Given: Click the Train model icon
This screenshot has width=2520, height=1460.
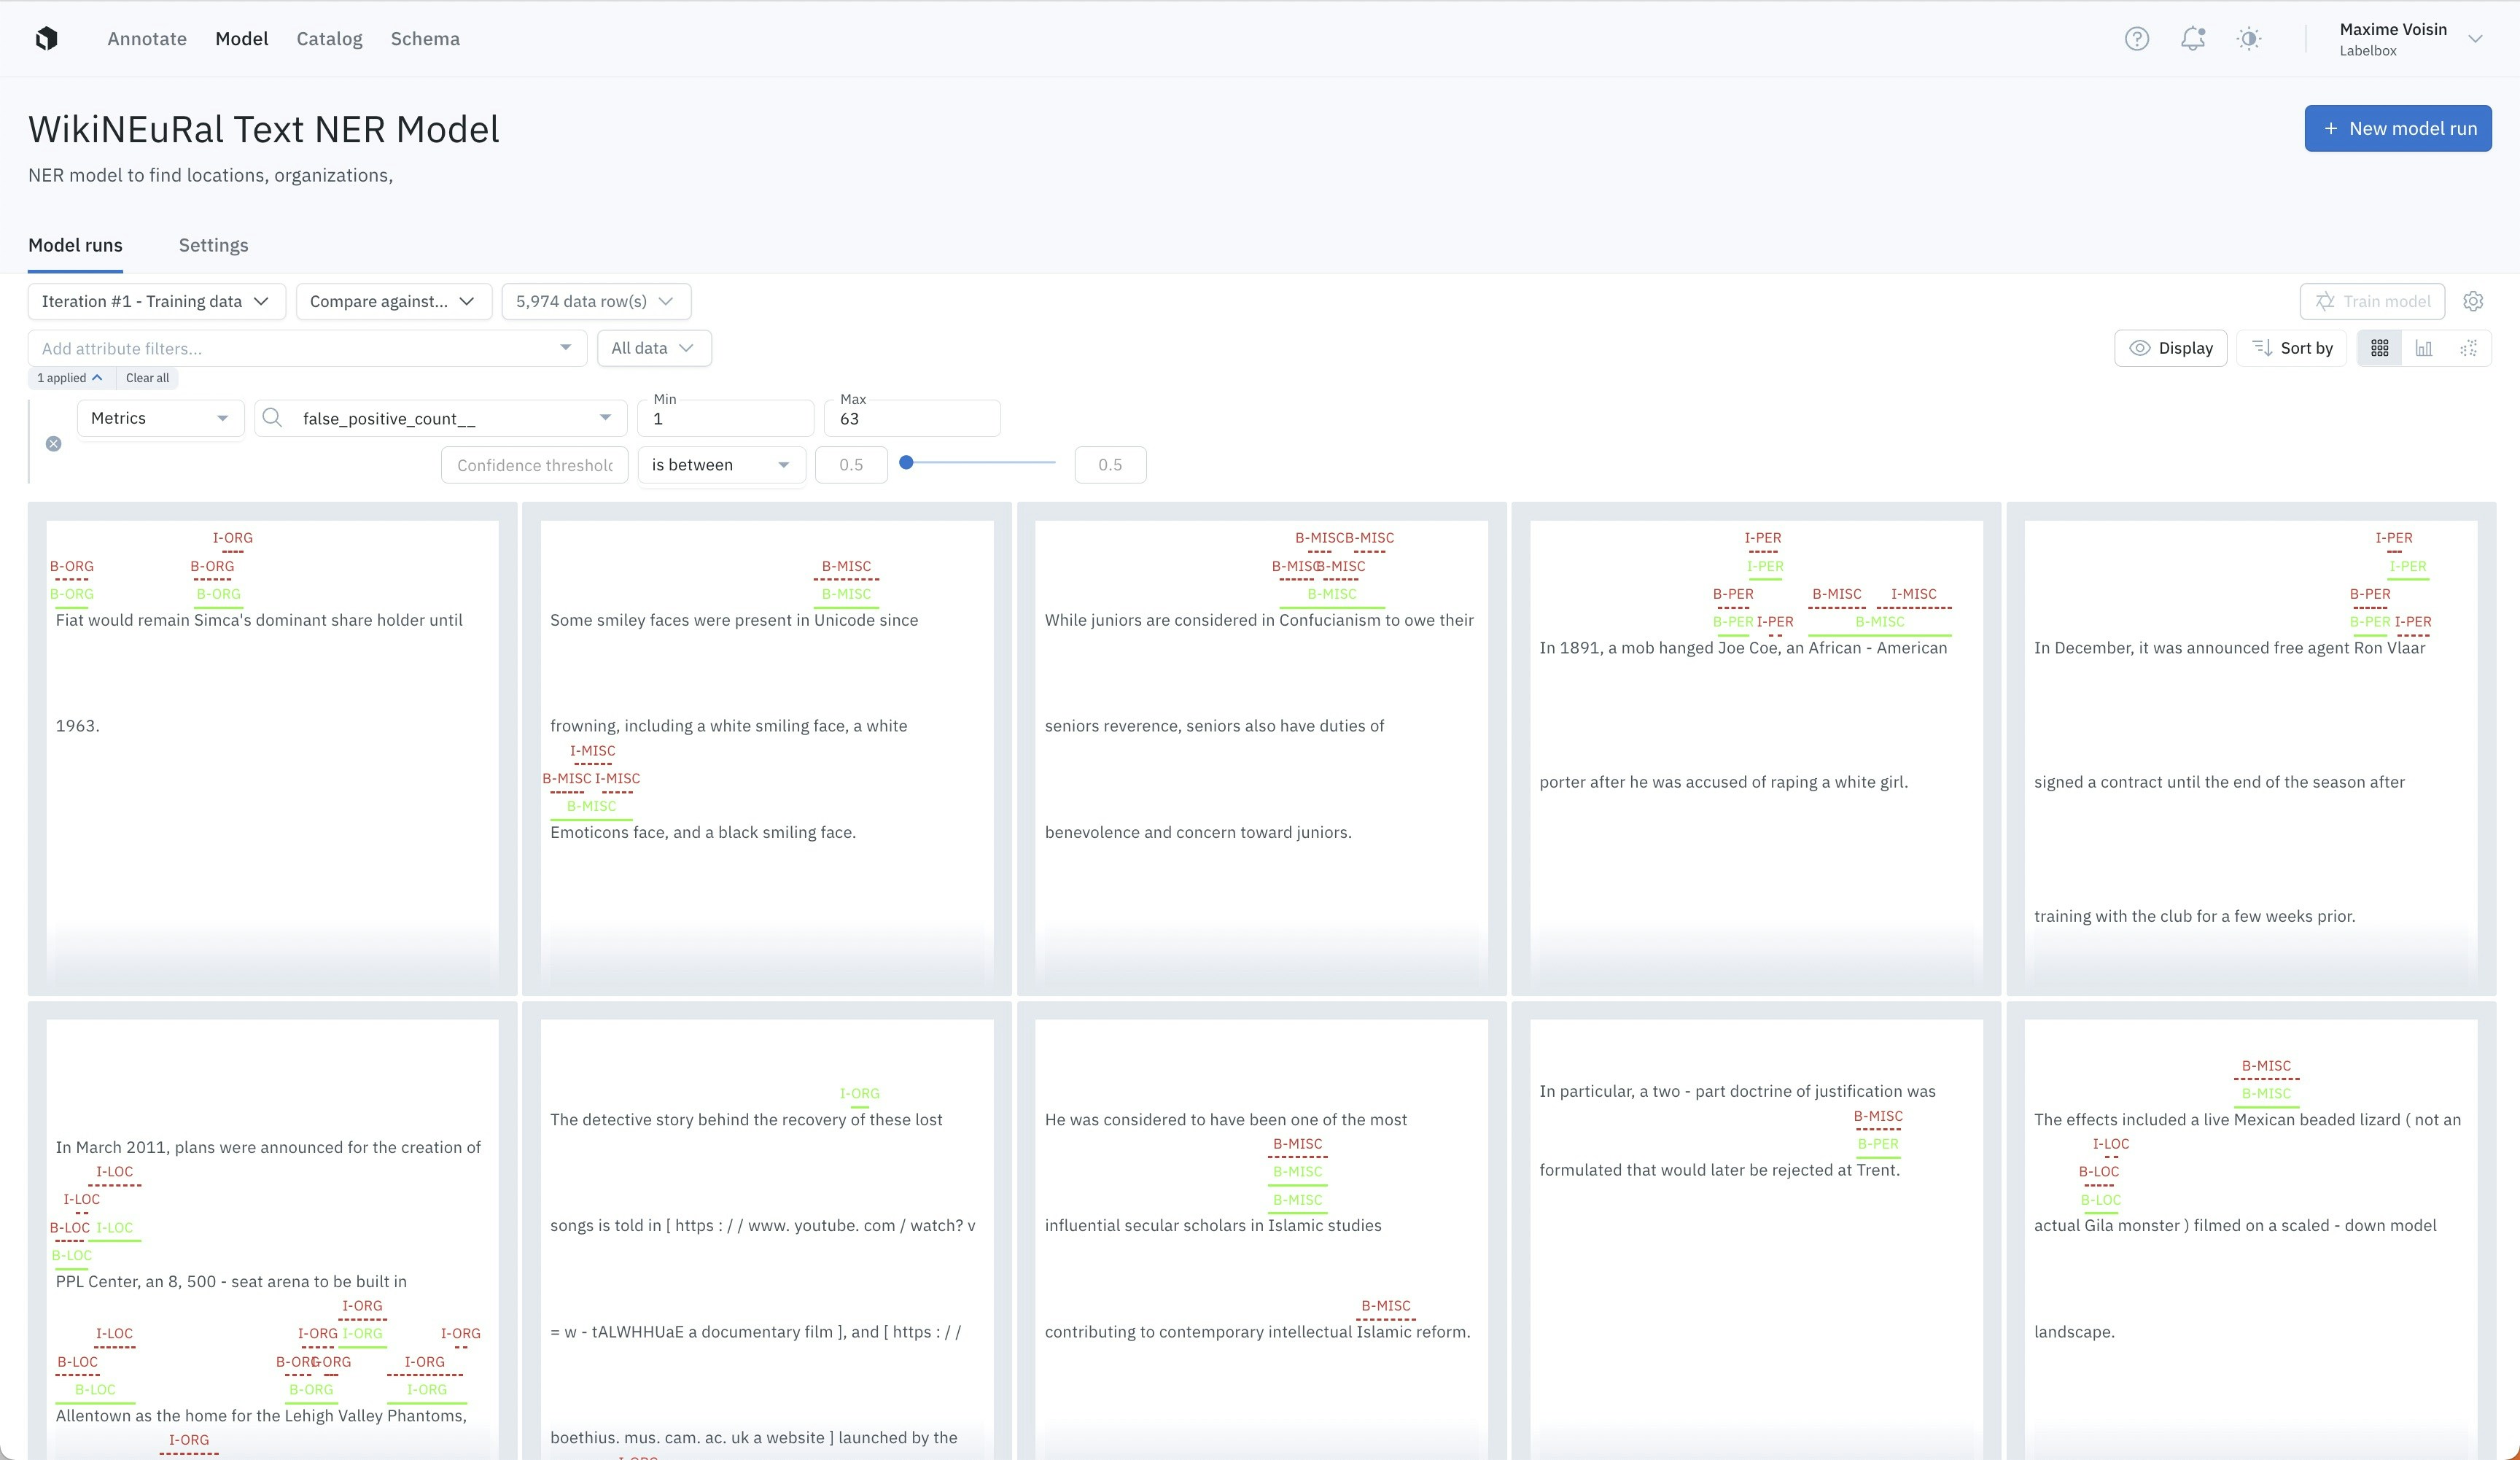Looking at the screenshot, I should click(2325, 301).
